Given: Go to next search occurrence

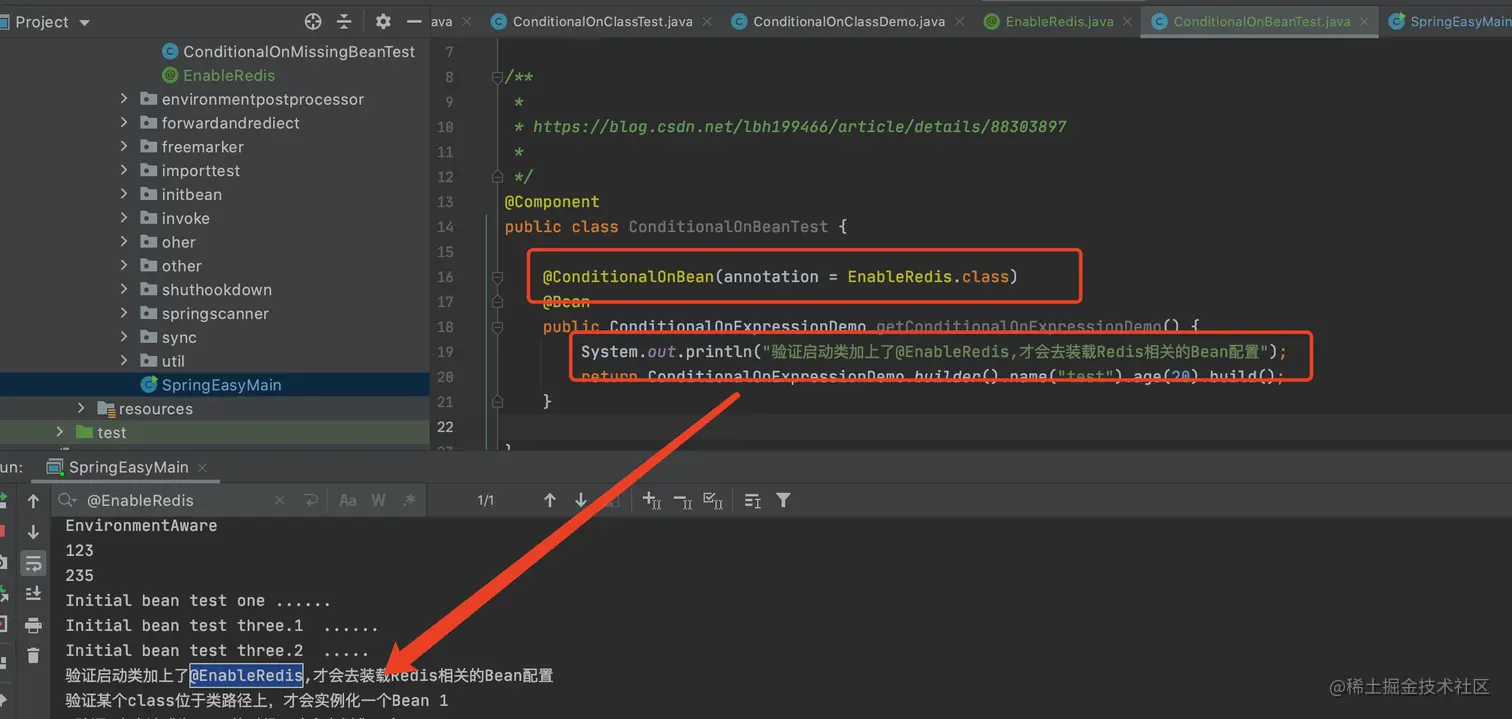Looking at the screenshot, I should [x=580, y=500].
